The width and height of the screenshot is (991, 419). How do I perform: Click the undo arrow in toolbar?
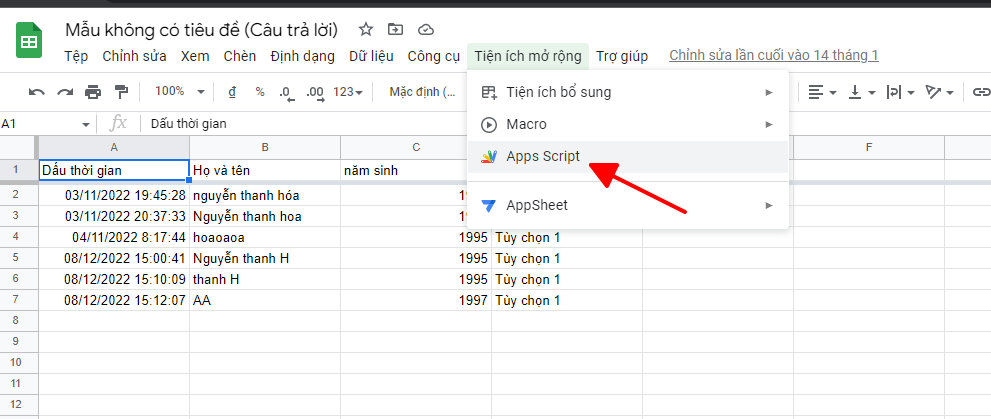pos(37,92)
